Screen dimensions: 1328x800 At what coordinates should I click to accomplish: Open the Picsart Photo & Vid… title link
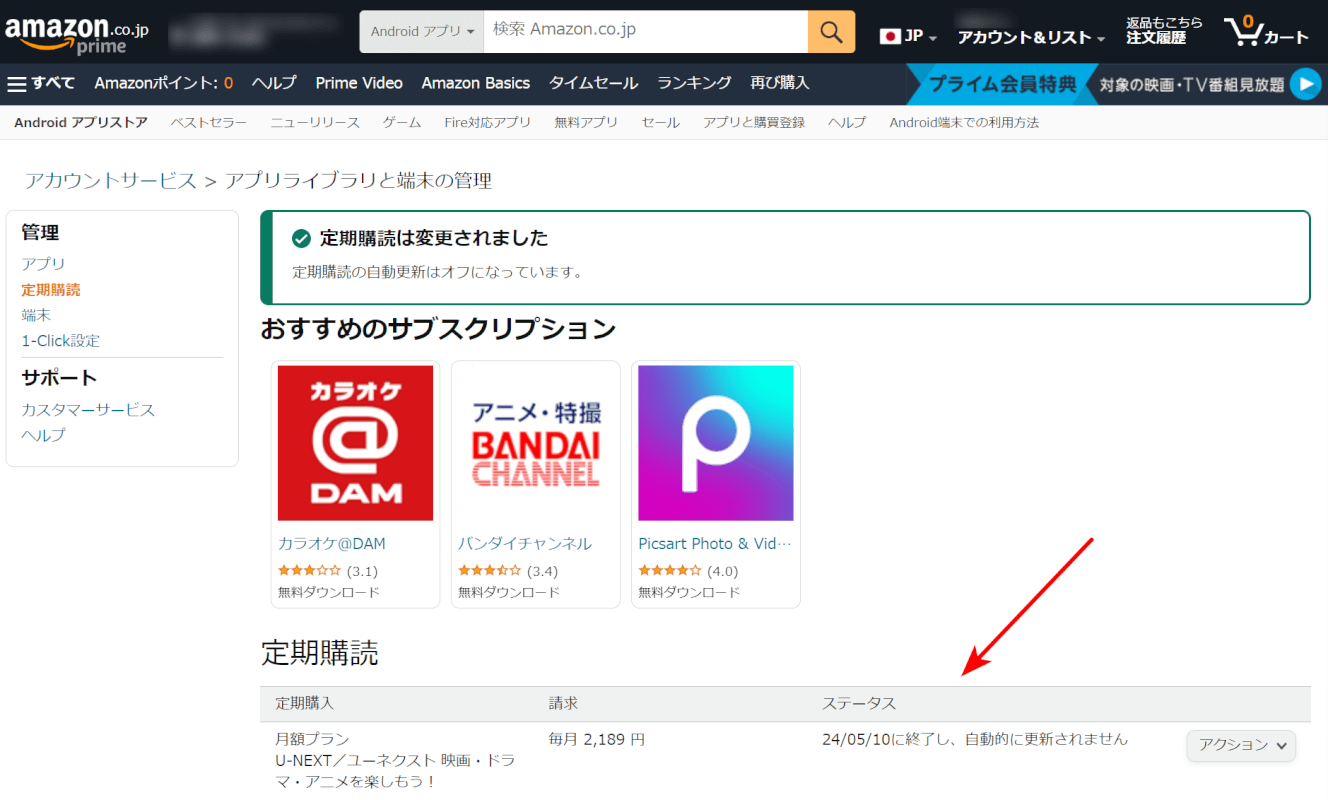pos(715,544)
